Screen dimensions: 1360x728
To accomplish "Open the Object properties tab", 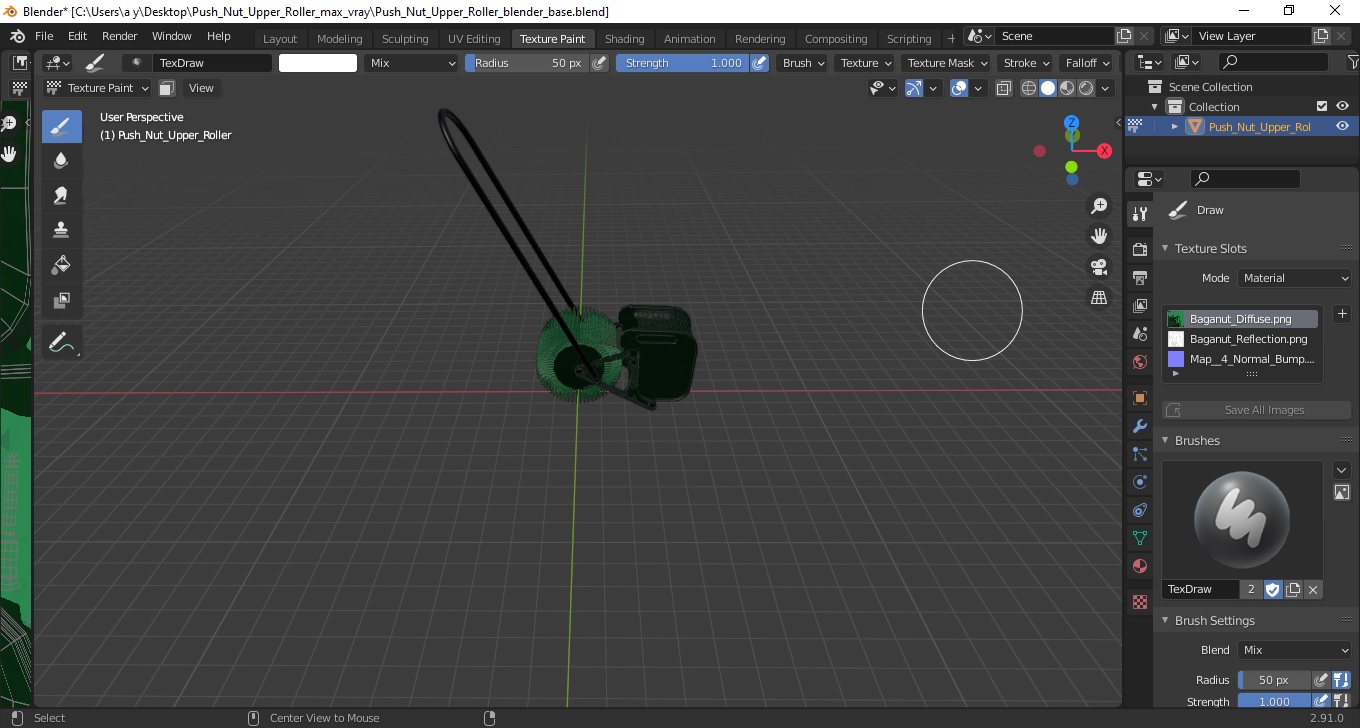I will click(1139, 398).
